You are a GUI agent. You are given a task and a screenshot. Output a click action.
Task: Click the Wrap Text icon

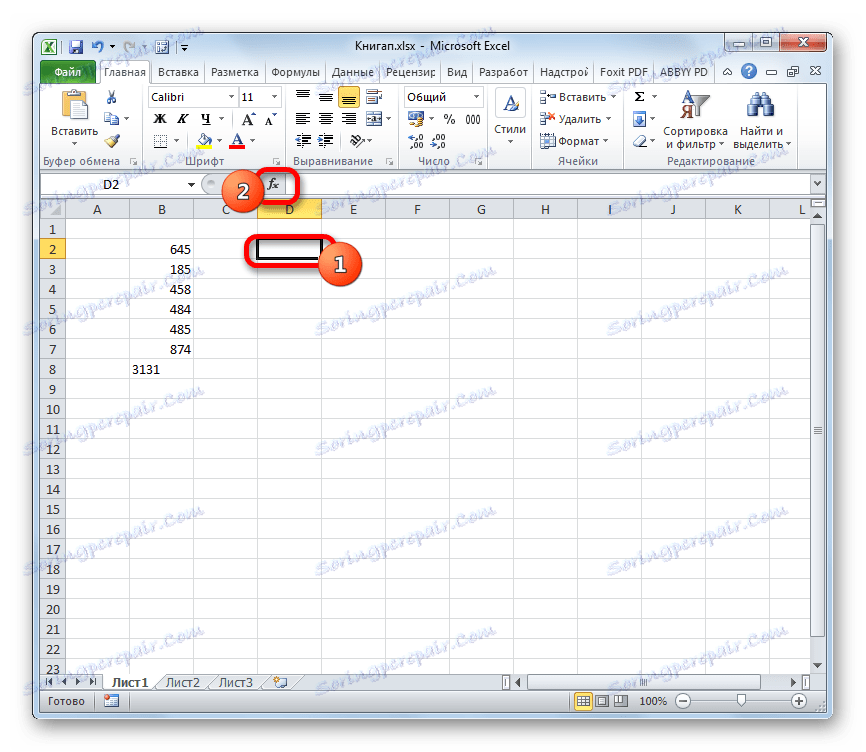[x=374, y=97]
